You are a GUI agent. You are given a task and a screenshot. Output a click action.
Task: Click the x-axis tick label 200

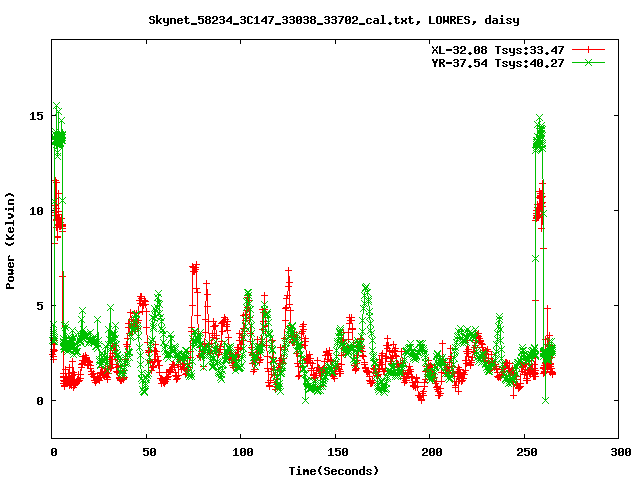pos(432,452)
